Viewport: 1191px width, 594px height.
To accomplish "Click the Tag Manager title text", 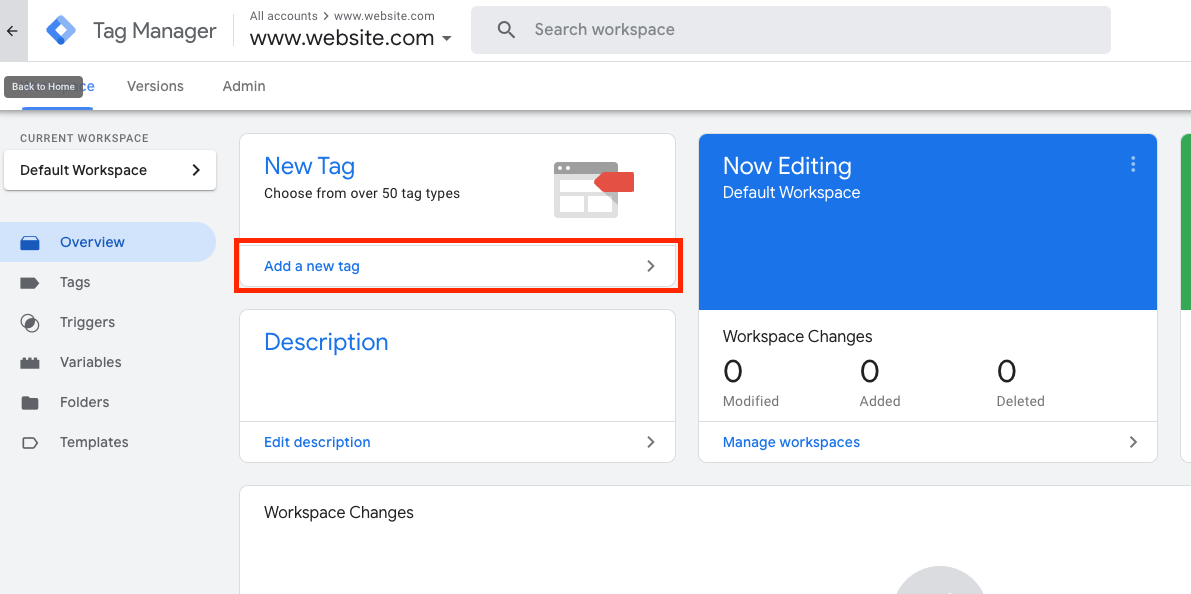I will point(154,31).
